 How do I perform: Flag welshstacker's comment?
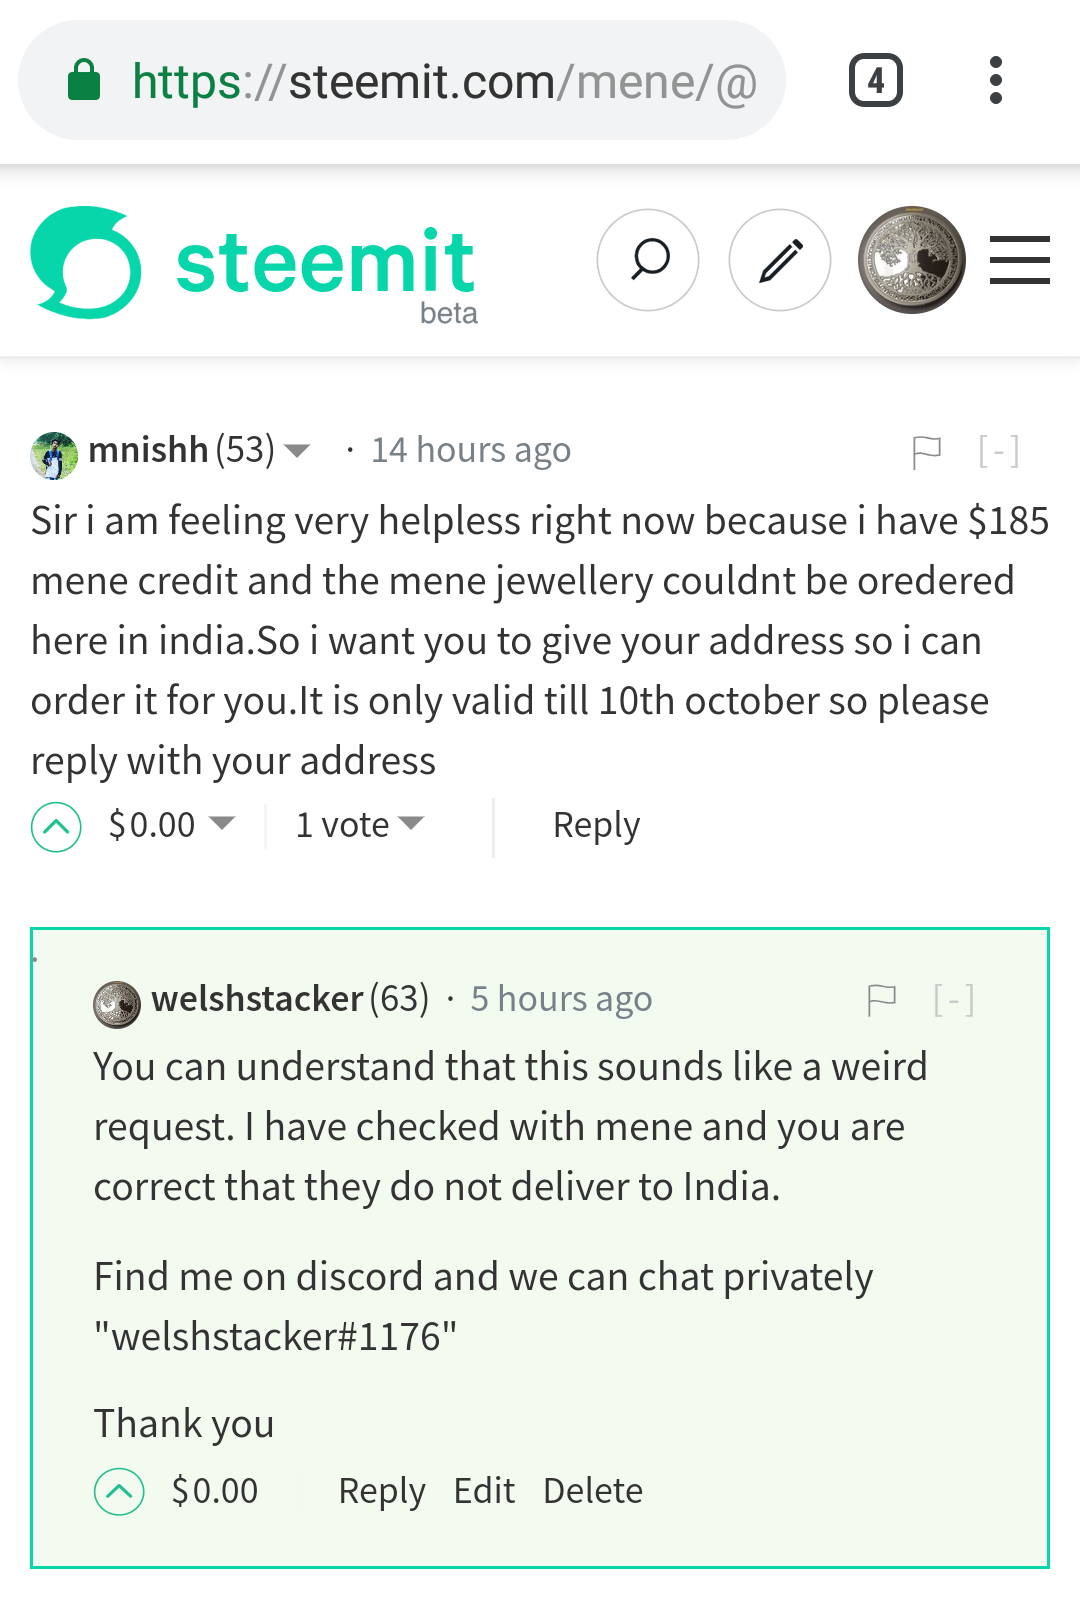pos(881,1000)
